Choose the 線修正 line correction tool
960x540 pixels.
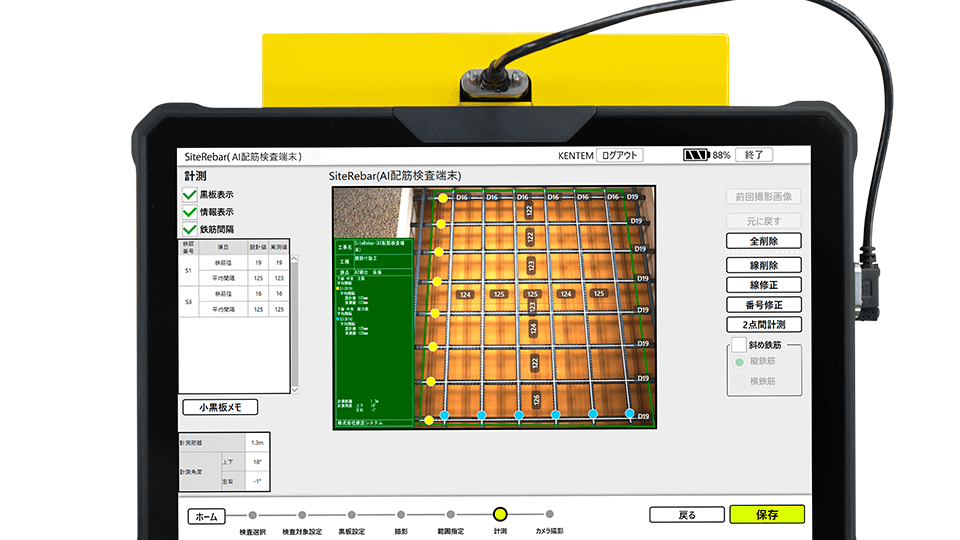pos(763,285)
